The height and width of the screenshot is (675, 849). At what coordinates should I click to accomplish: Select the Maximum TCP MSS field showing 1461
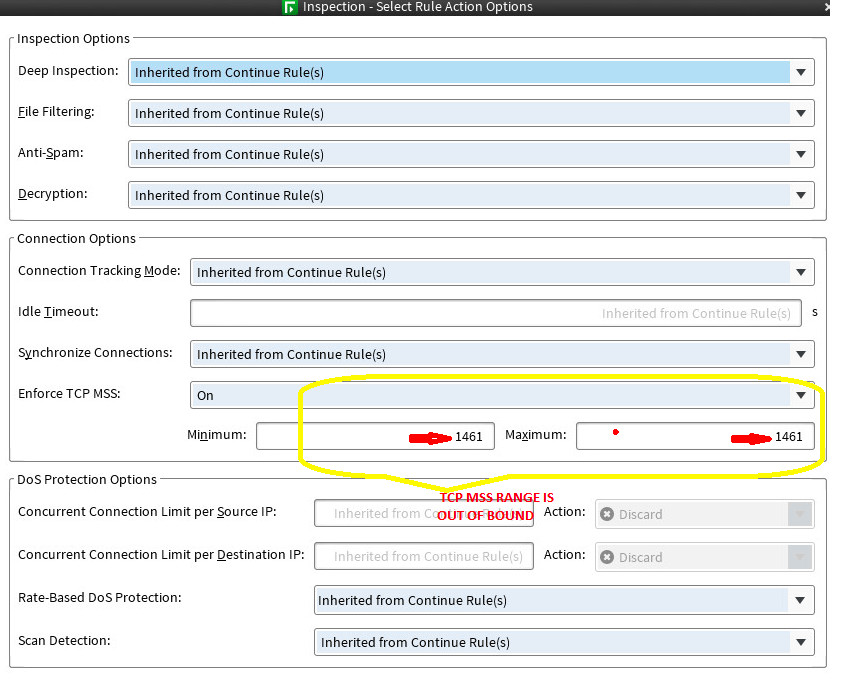point(694,435)
